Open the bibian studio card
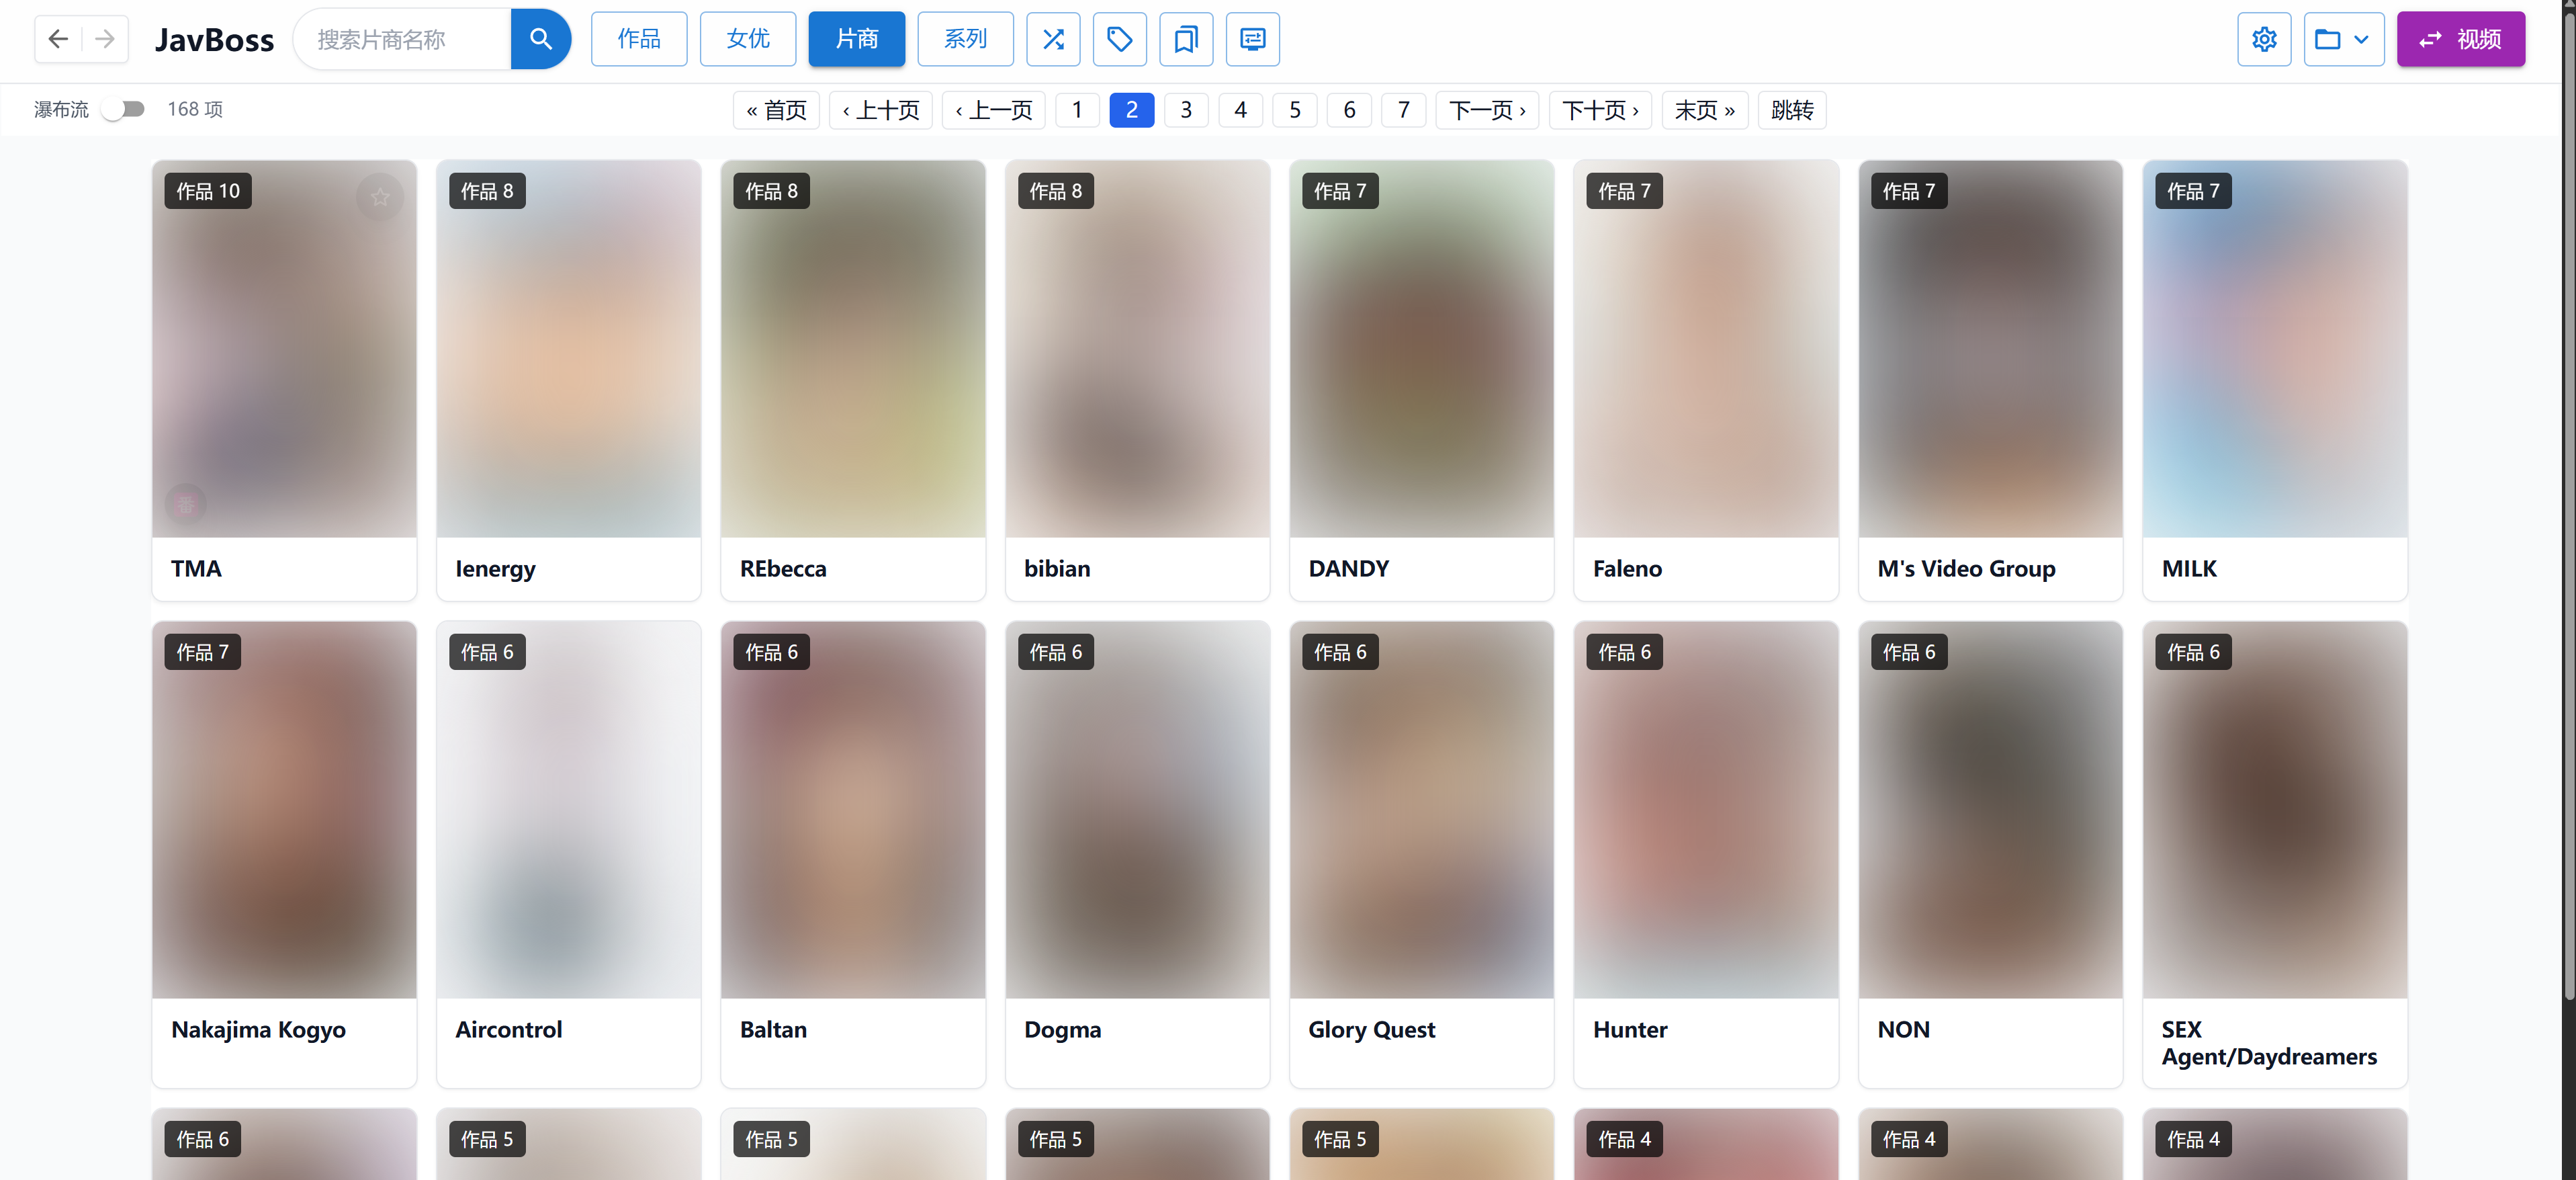The width and height of the screenshot is (2576, 1180). [x=1137, y=380]
